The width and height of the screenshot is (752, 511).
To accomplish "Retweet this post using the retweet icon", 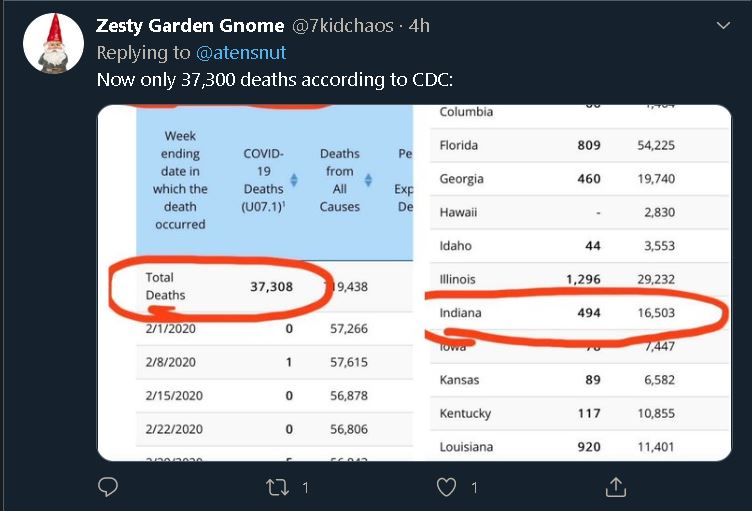I will coord(277,487).
